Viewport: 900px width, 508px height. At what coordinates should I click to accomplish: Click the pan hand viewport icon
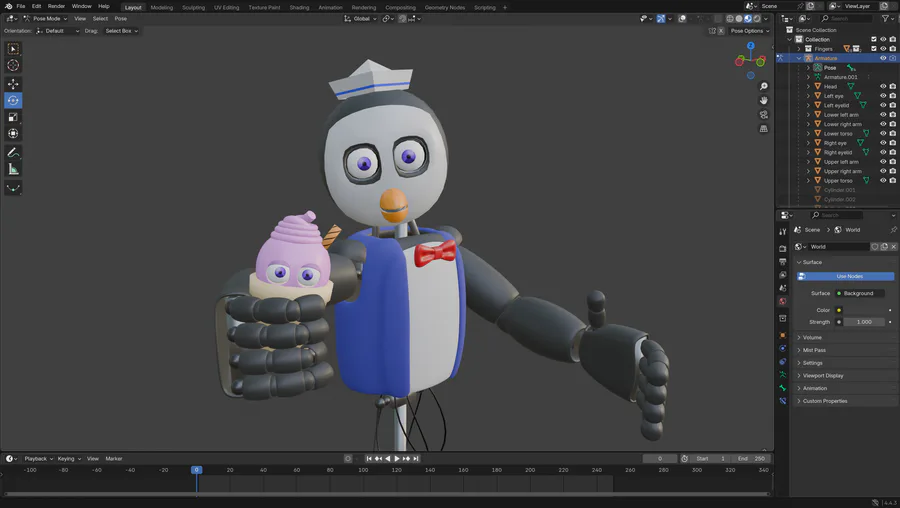(763, 100)
